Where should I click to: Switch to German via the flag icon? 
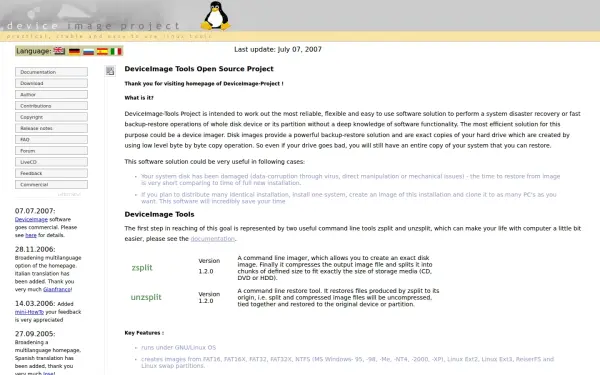point(74,51)
